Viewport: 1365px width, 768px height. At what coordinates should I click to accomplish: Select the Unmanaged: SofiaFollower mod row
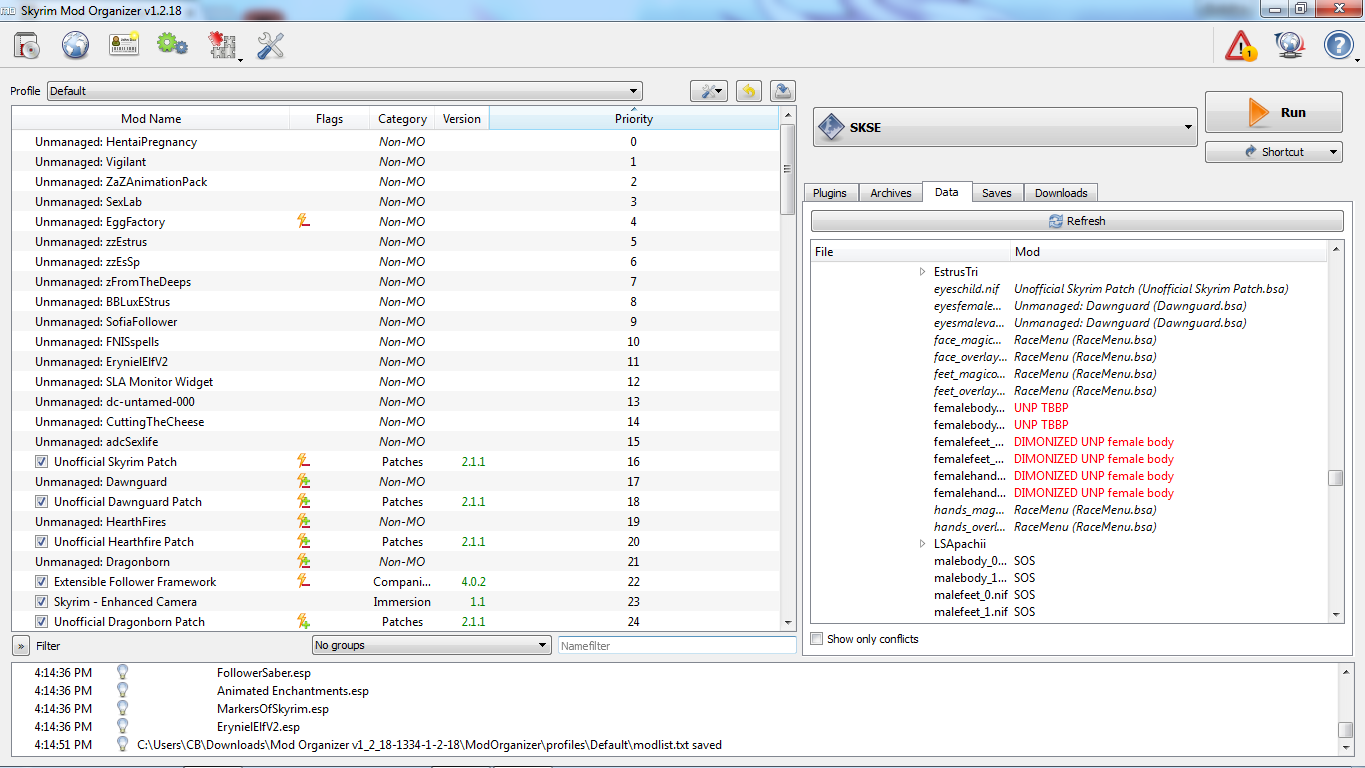pyautogui.click(x=395, y=322)
